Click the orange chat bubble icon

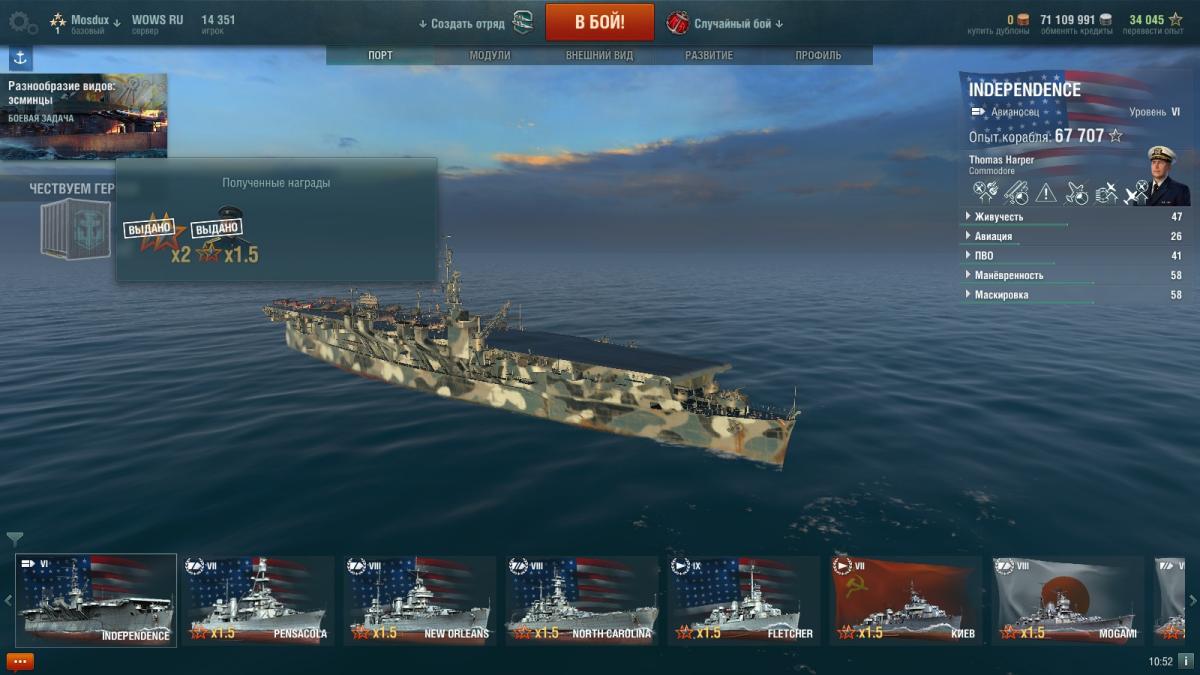click(x=20, y=661)
